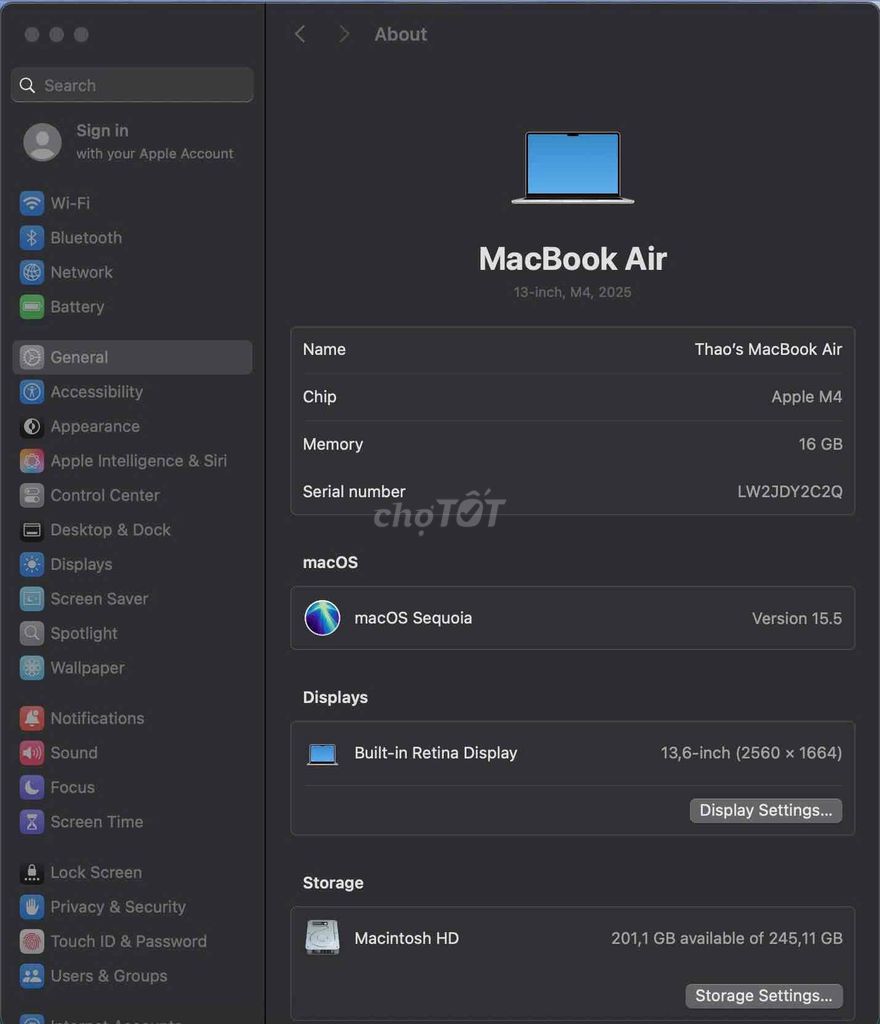Go back using the left chevron arrow
880x1024 pixels.
pyautogui.click(x=300, y=33)
